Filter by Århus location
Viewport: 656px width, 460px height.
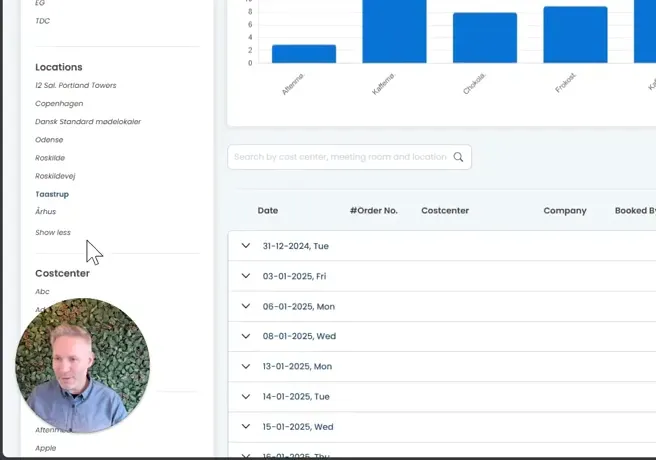45,211
